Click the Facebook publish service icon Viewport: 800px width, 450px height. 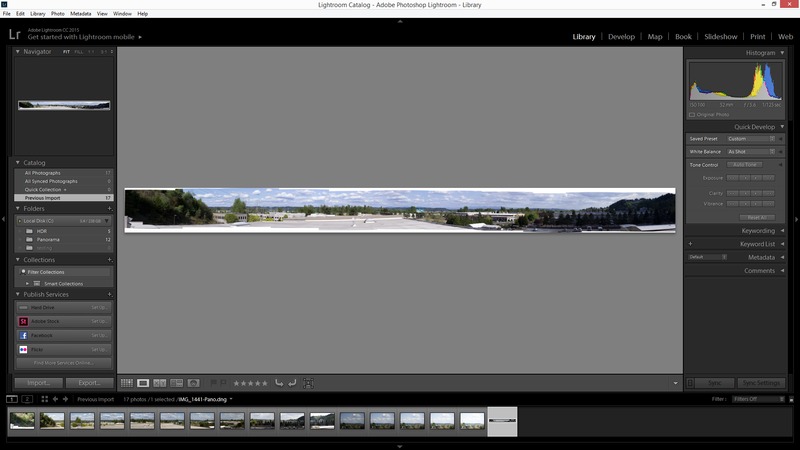(22, 335)
